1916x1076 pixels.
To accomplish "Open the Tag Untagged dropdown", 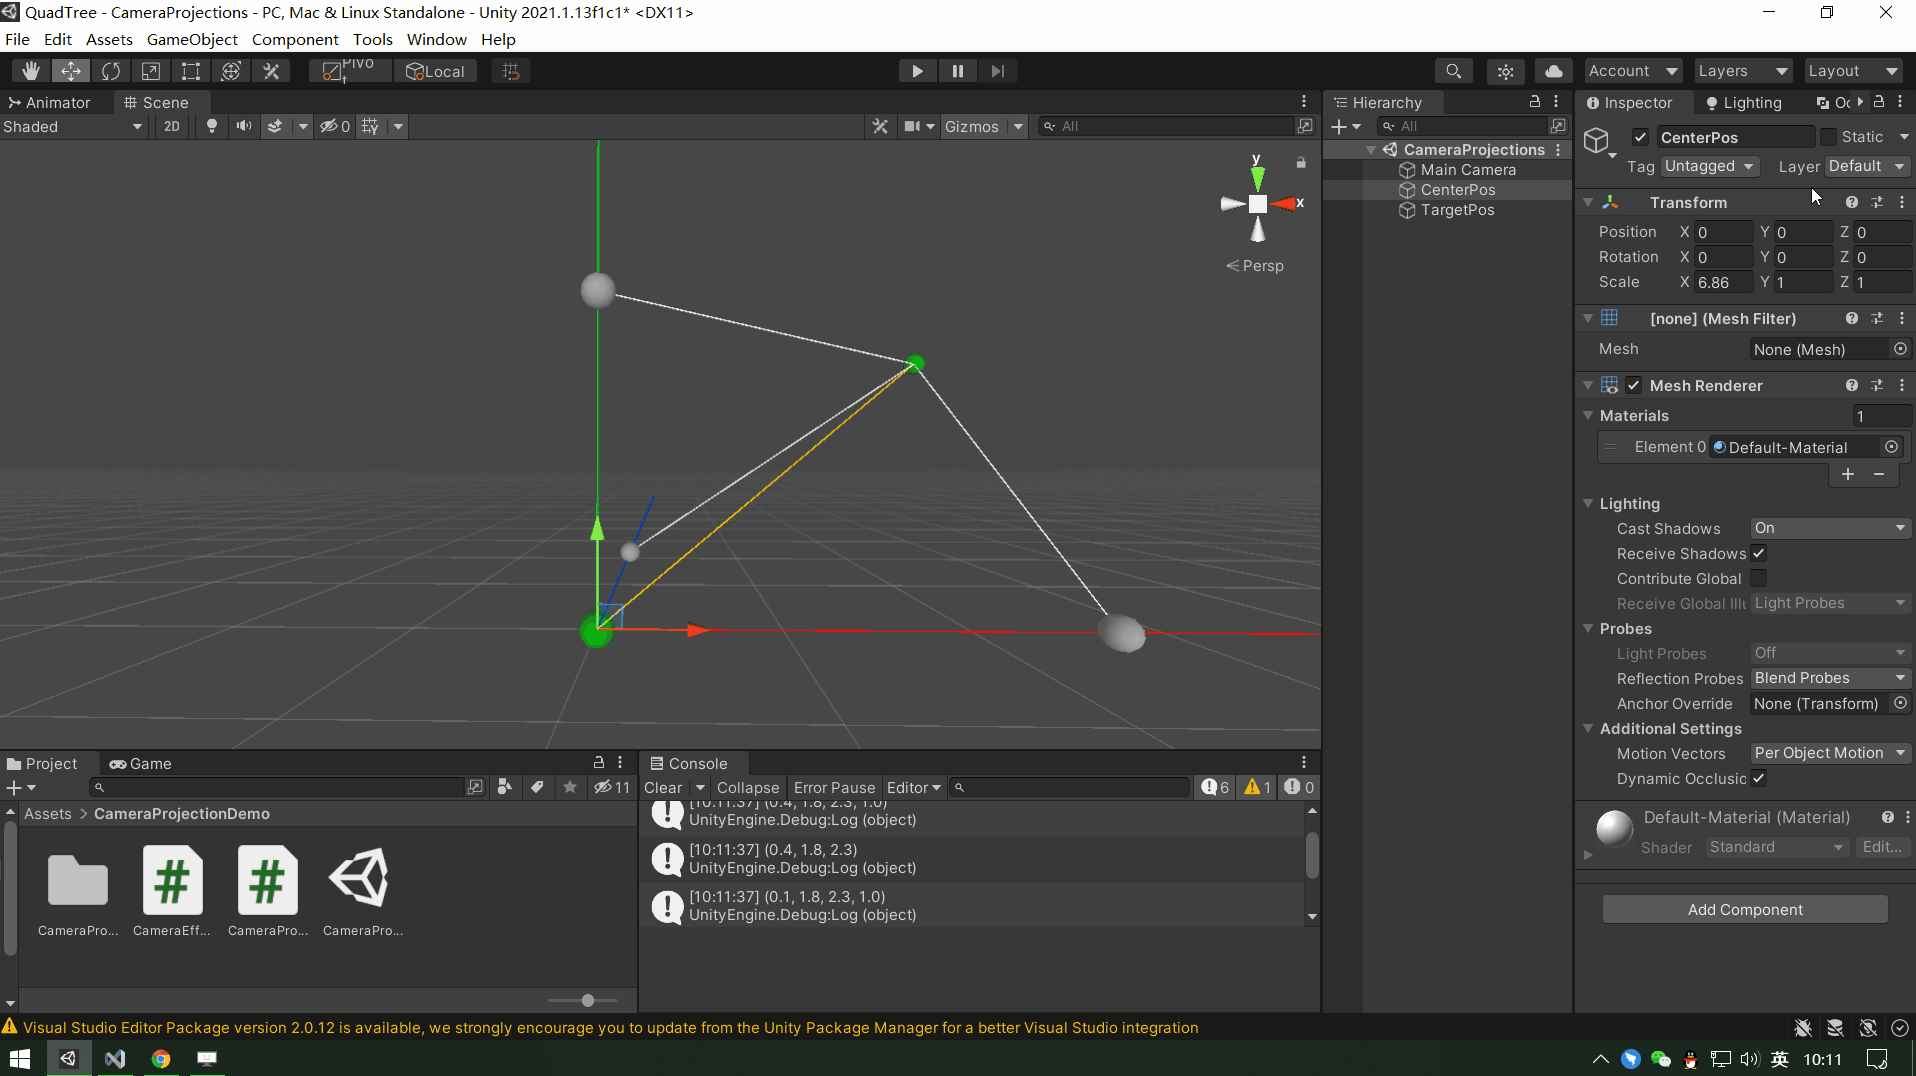I will [1709, 166].
